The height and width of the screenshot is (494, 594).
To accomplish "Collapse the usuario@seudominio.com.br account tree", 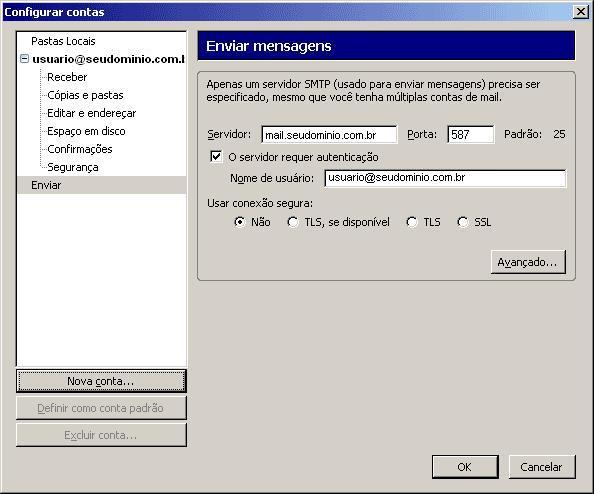I will [25, 59].
